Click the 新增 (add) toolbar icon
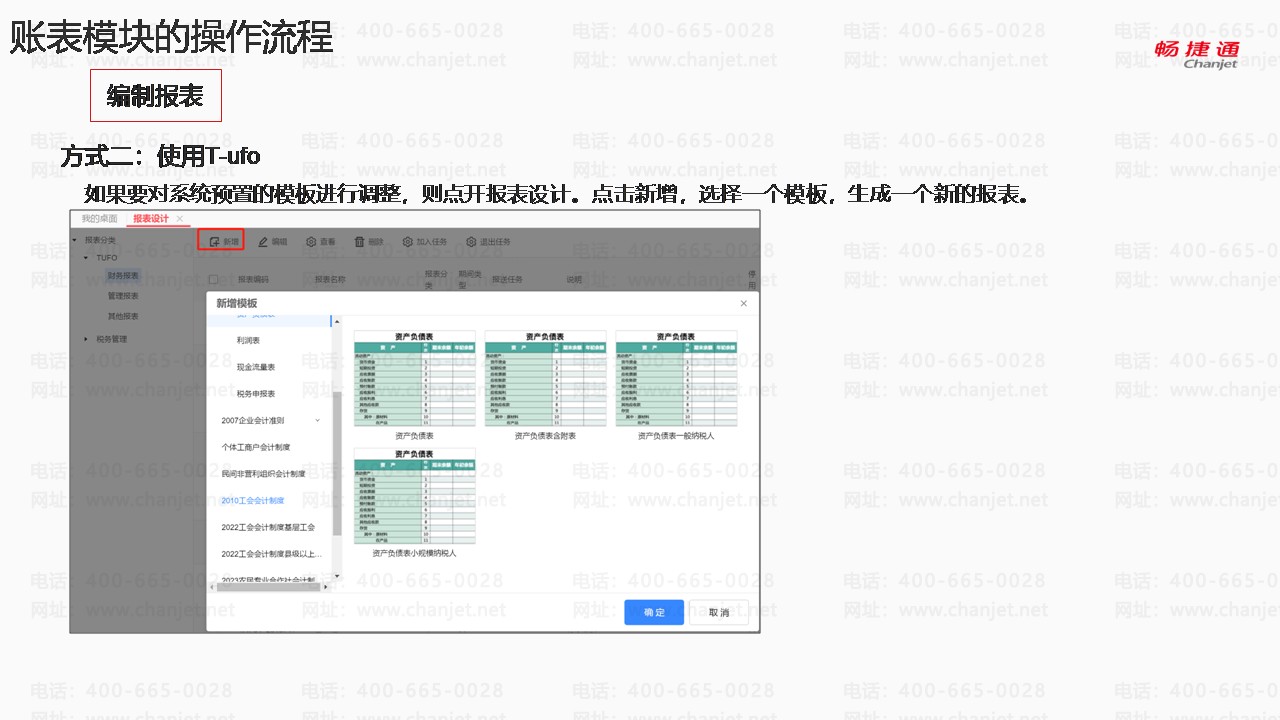Image resolution: width=1280 pixels, height=720 pixels. point(214,242)
